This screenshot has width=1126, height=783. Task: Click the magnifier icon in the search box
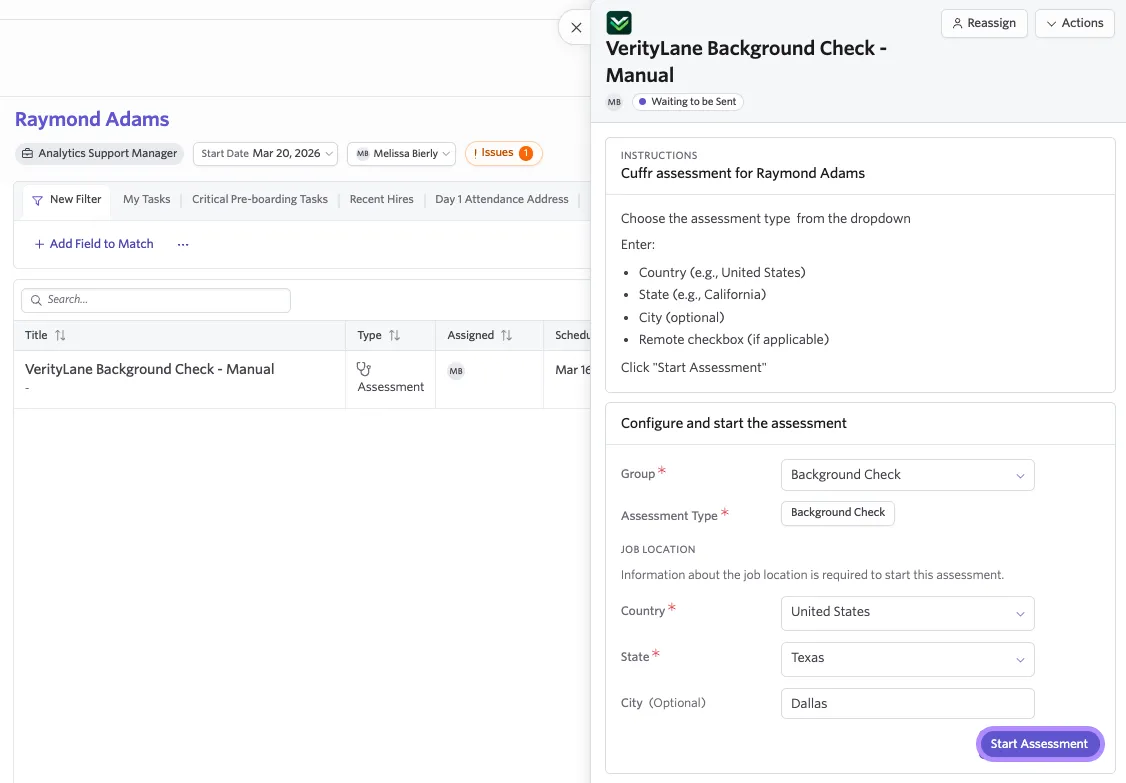36,300
